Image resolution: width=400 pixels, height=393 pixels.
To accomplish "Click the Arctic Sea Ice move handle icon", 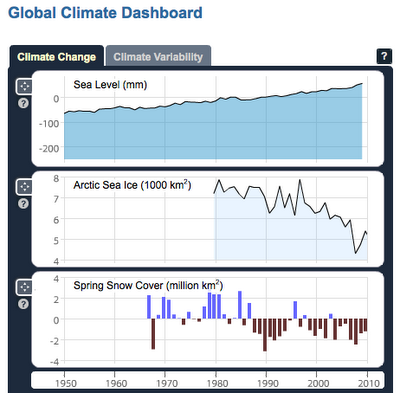I will click(24, 187).
